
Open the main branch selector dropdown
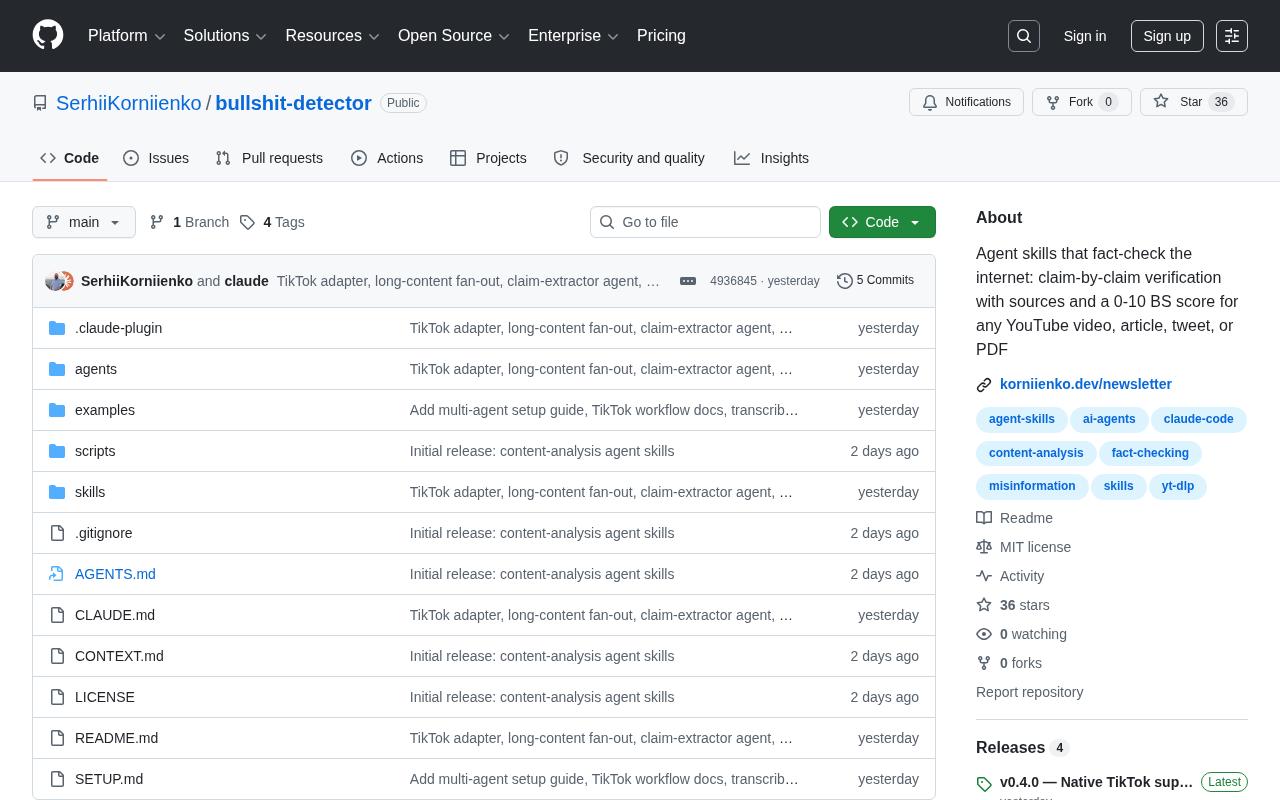[x=84, y=222]
